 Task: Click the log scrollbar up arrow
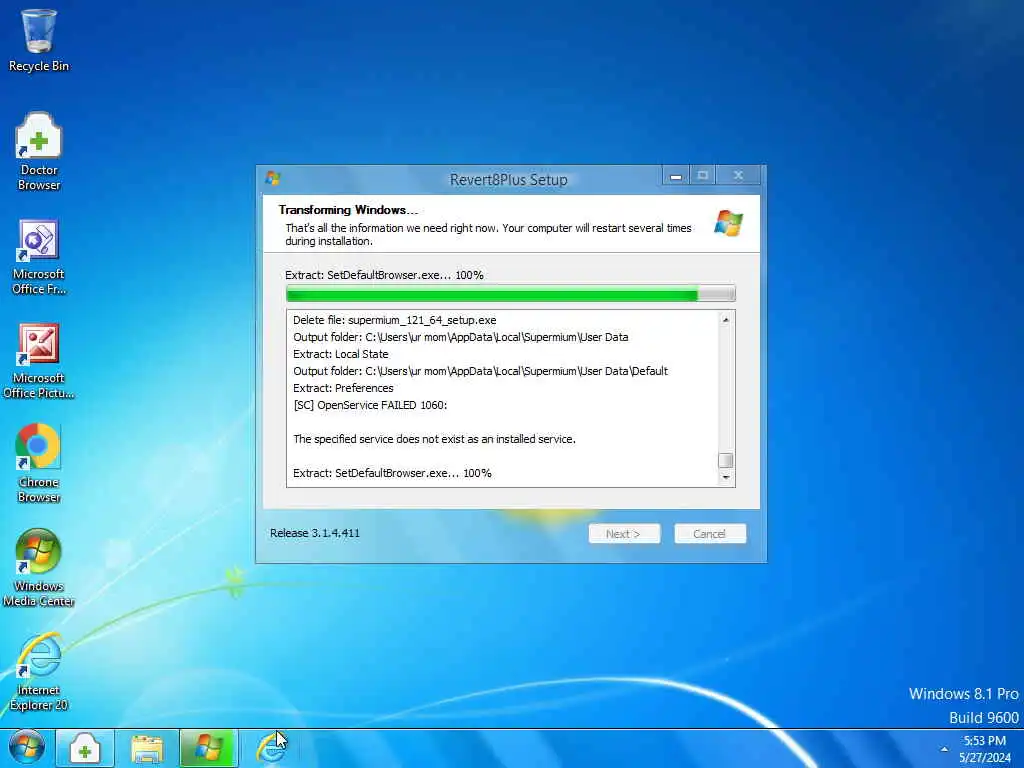tap(726, 319)
